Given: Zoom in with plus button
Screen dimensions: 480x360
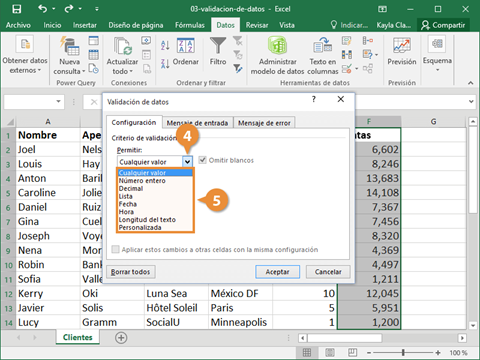Looking at the screenshot, I should click(438, 352).
